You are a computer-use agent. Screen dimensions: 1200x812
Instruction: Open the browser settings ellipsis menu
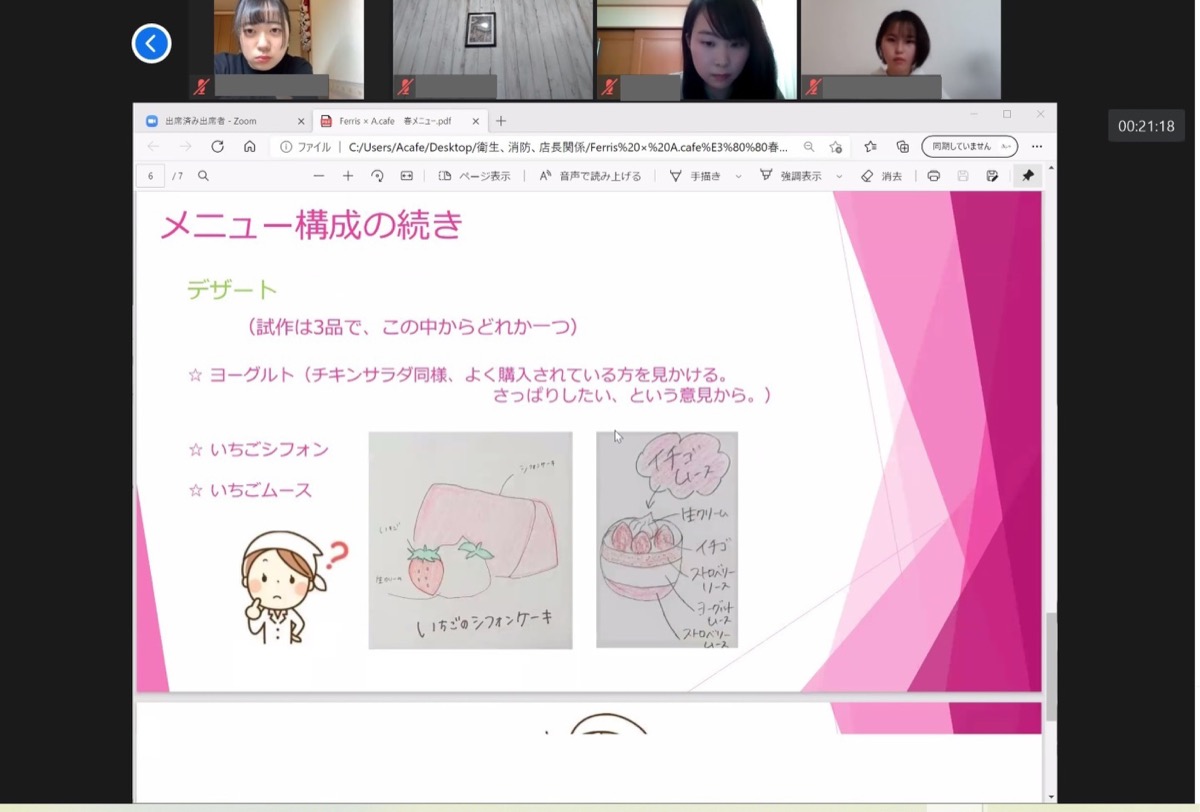click(1037, 146)
